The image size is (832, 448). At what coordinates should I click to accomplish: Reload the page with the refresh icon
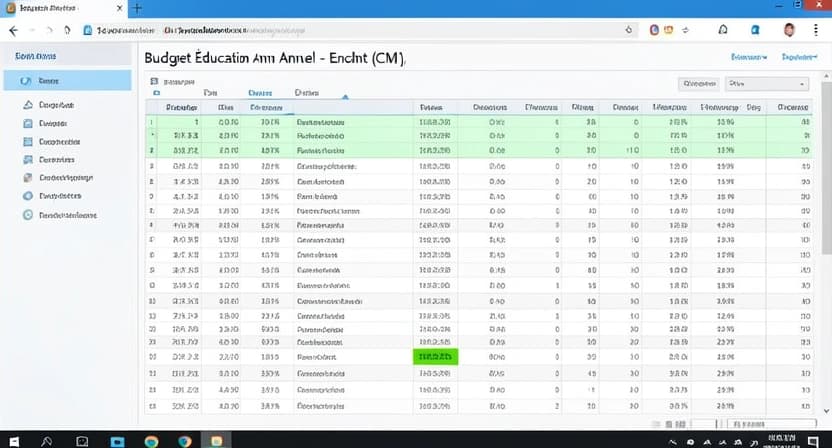(x=67, y=30)
